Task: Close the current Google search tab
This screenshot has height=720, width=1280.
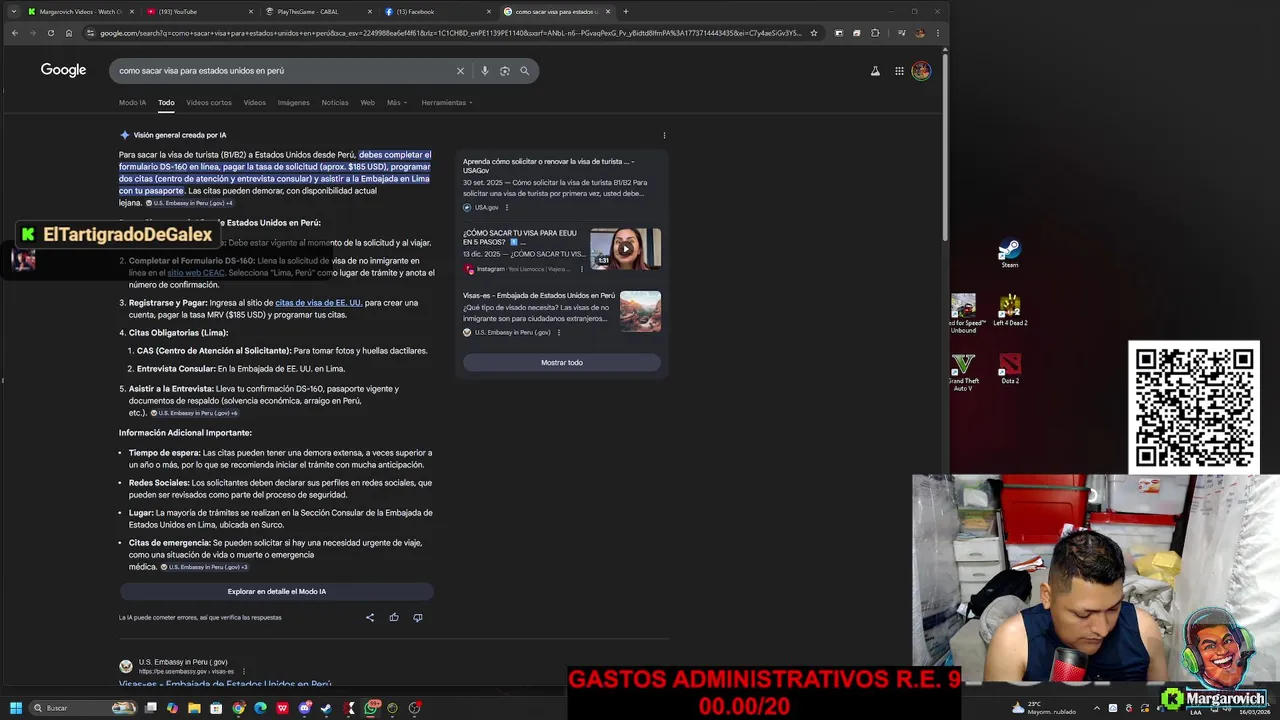Action: click(608, 12)
